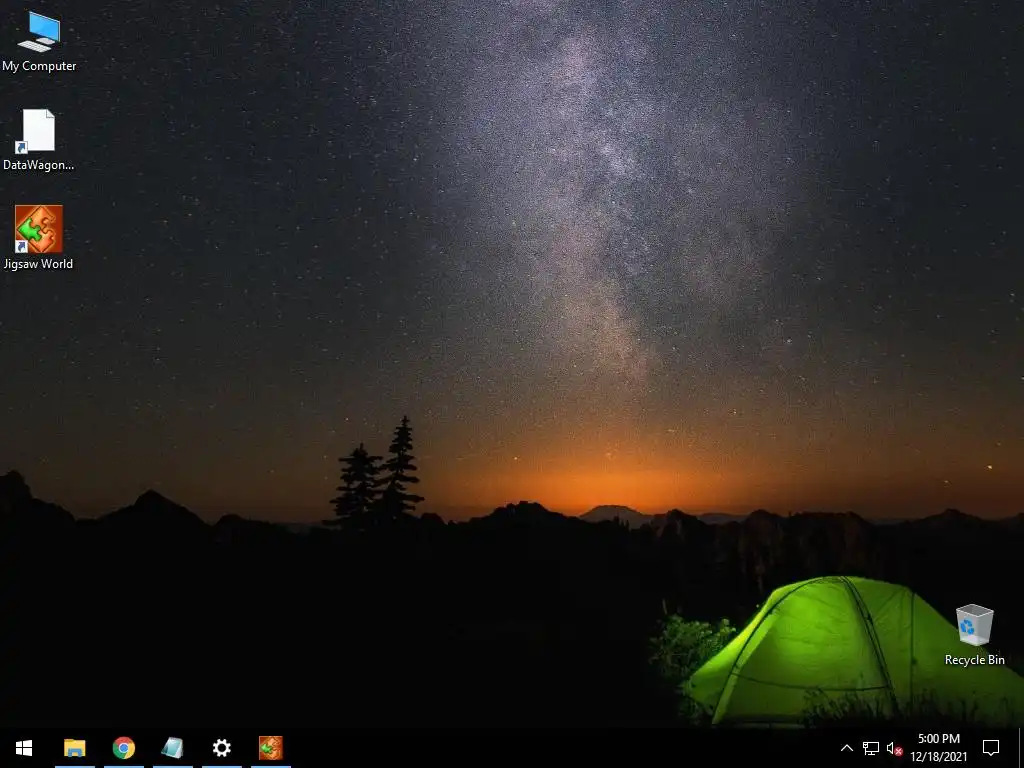Open the network status tray icon
Image resolution: width=1024 pixels, height=768 pixels.
871,748
